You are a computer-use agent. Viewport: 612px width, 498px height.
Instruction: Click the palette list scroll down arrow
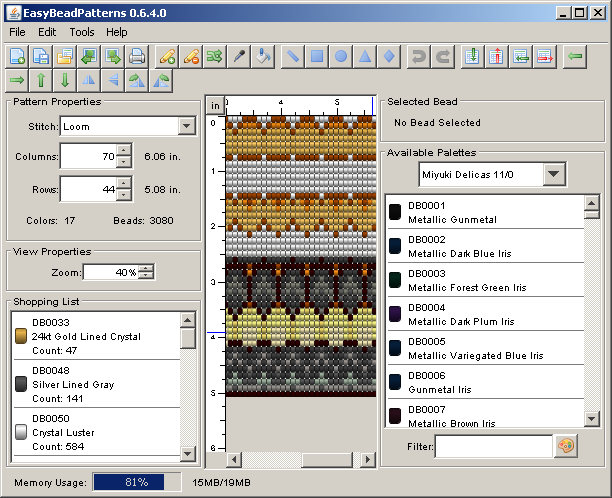coord(592,419)
